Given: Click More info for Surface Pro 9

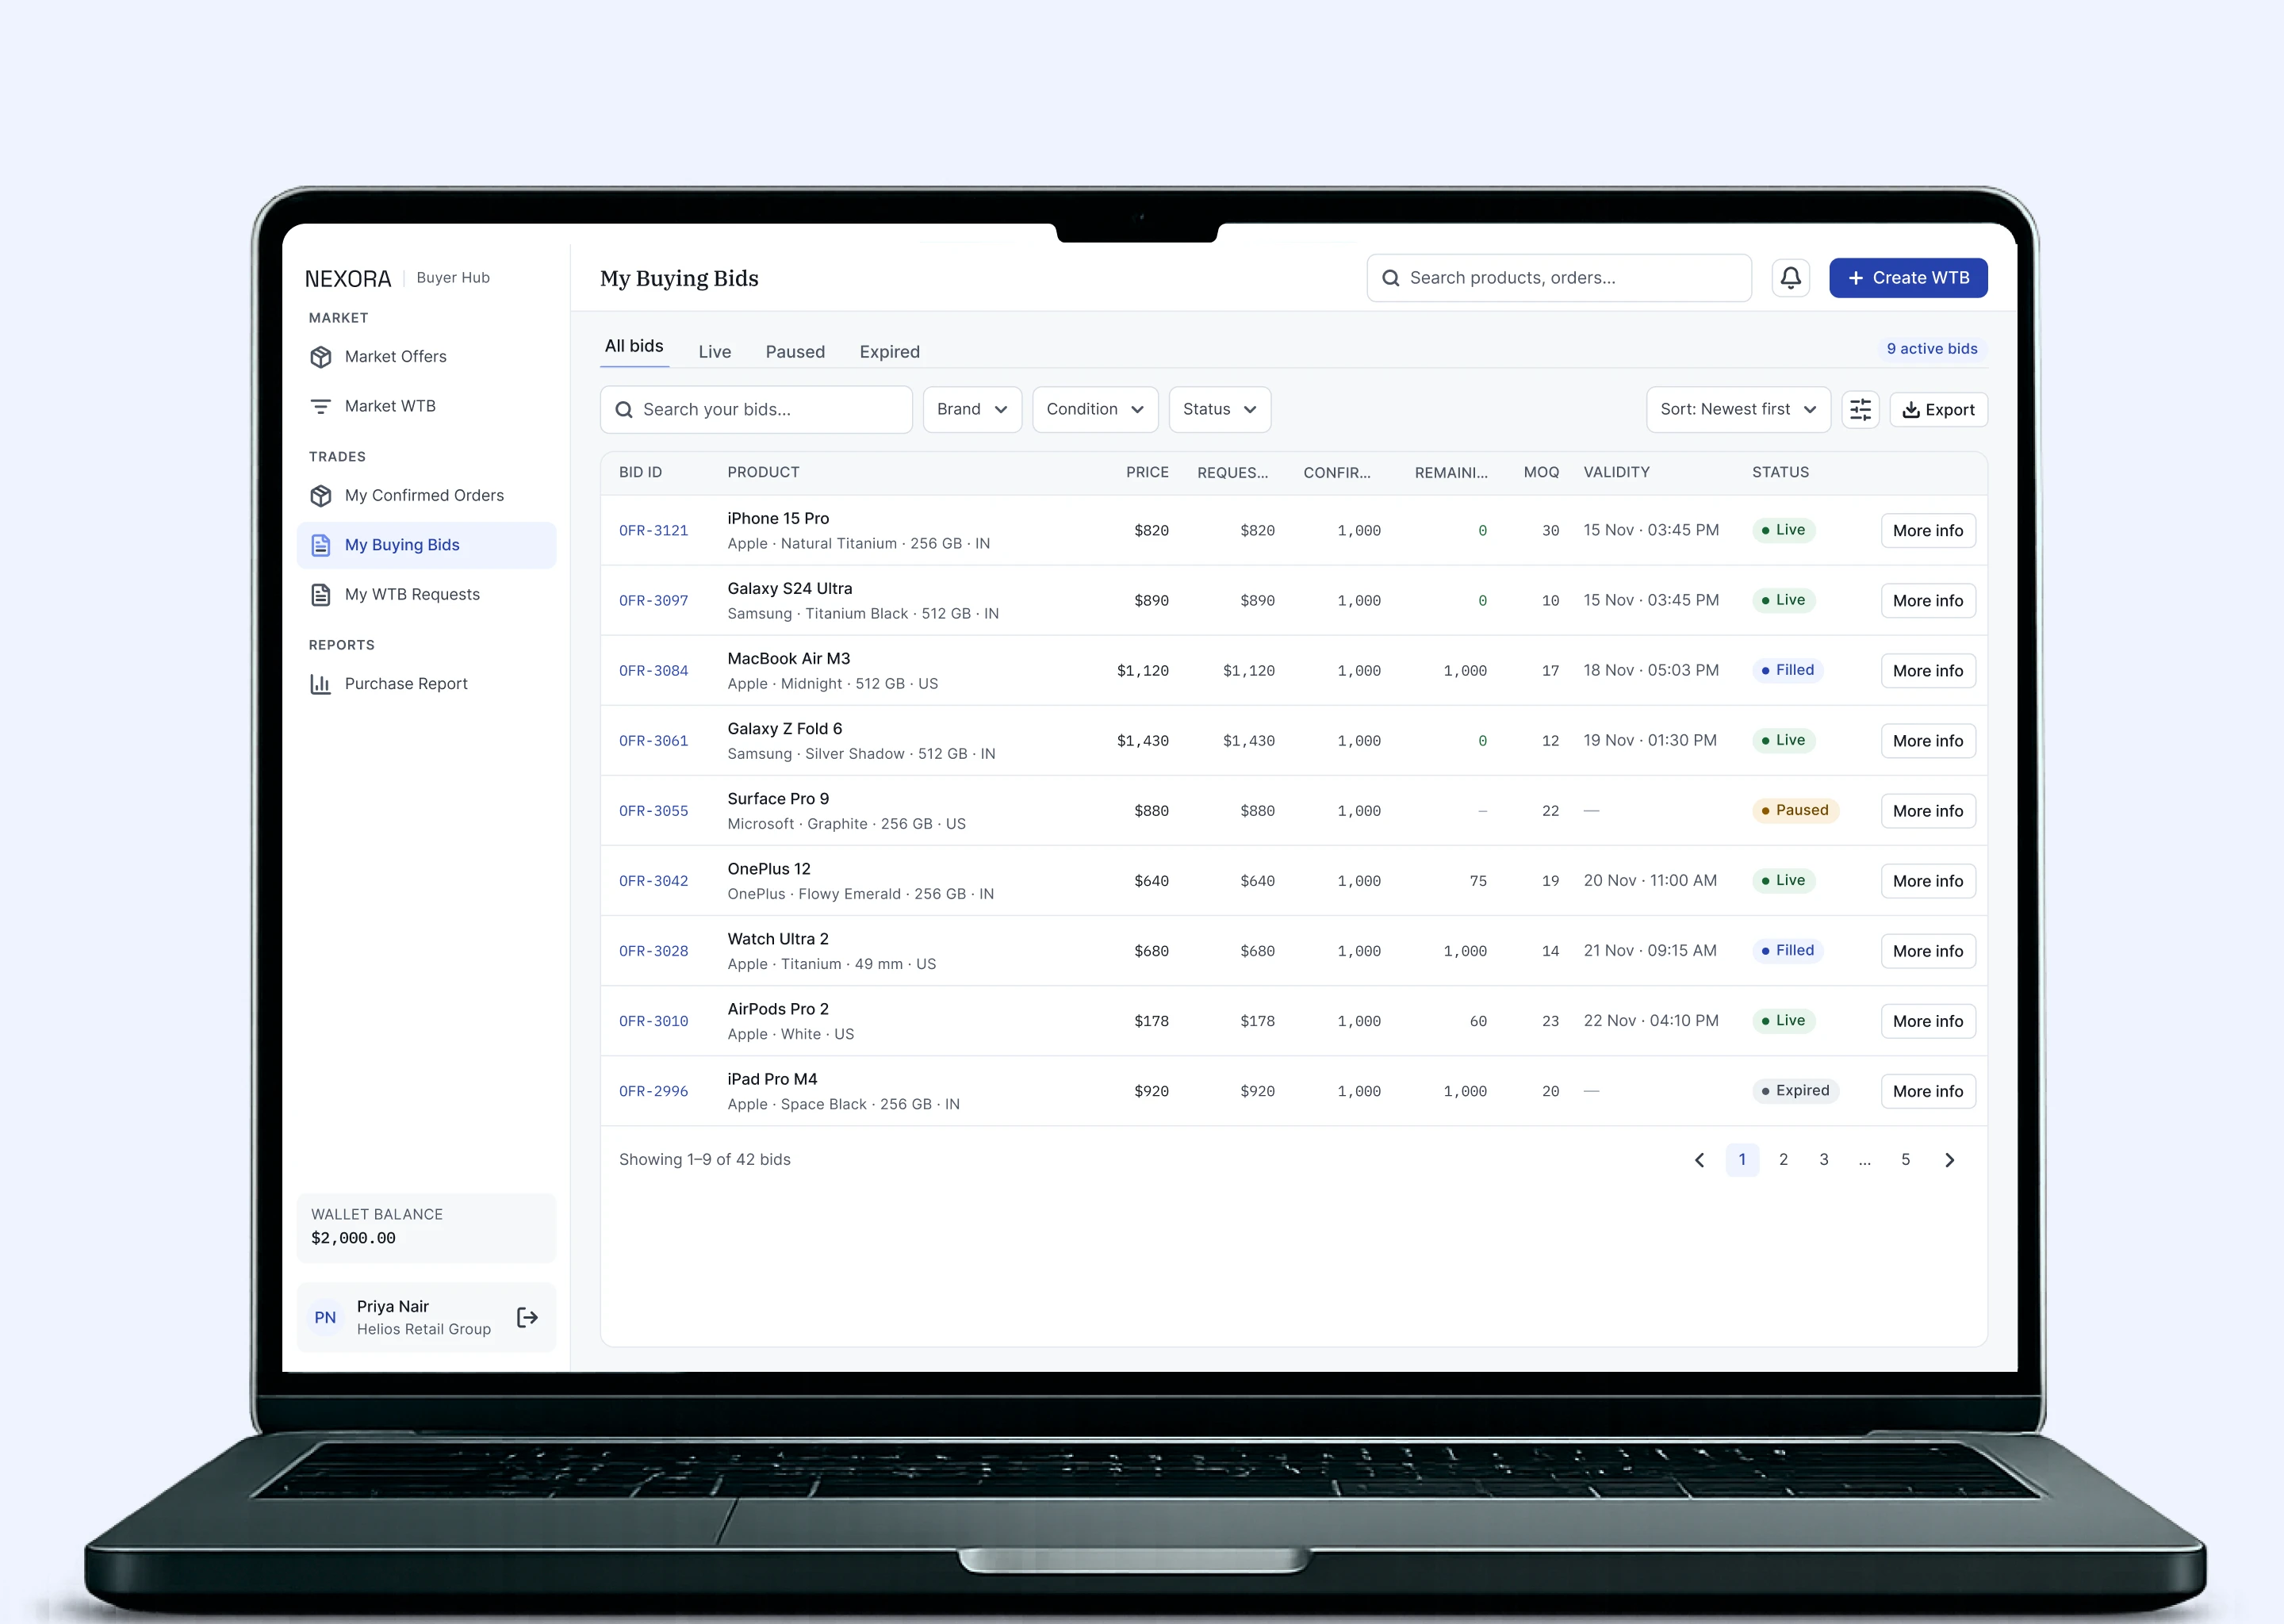Looking at the screenshot, I should point(1927,811).
